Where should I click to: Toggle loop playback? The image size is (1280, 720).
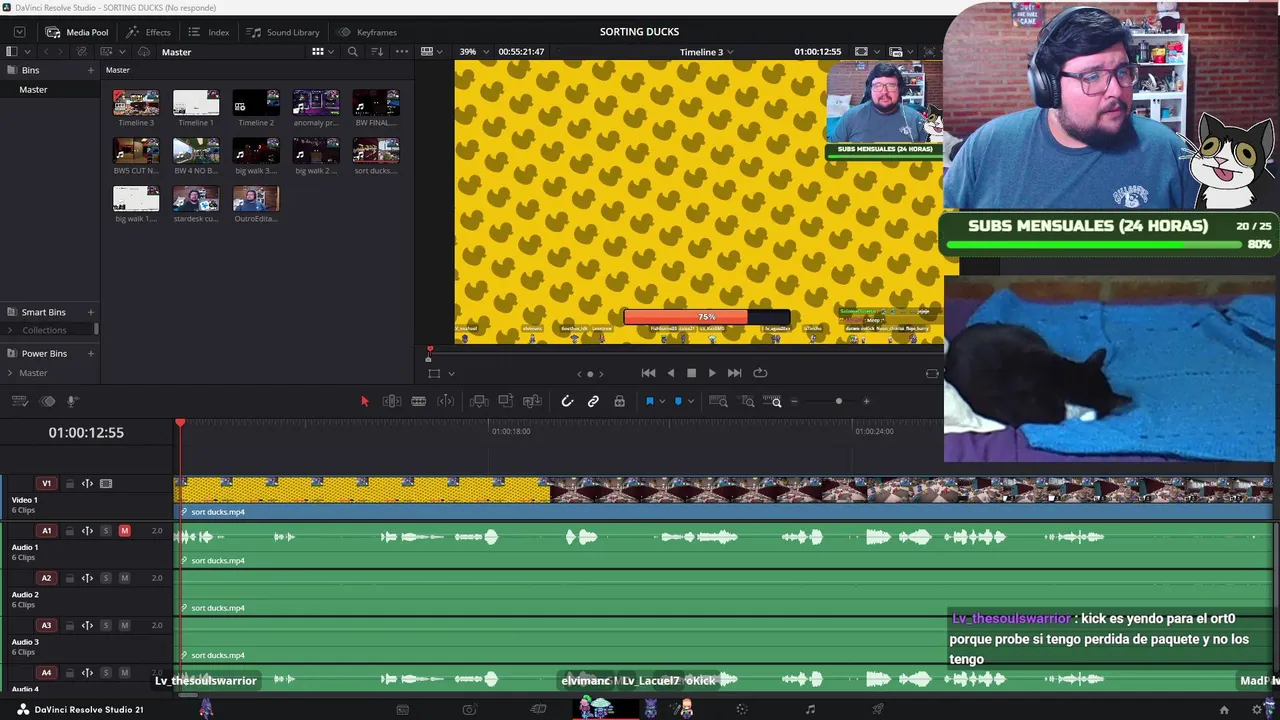tap(760, 373)
